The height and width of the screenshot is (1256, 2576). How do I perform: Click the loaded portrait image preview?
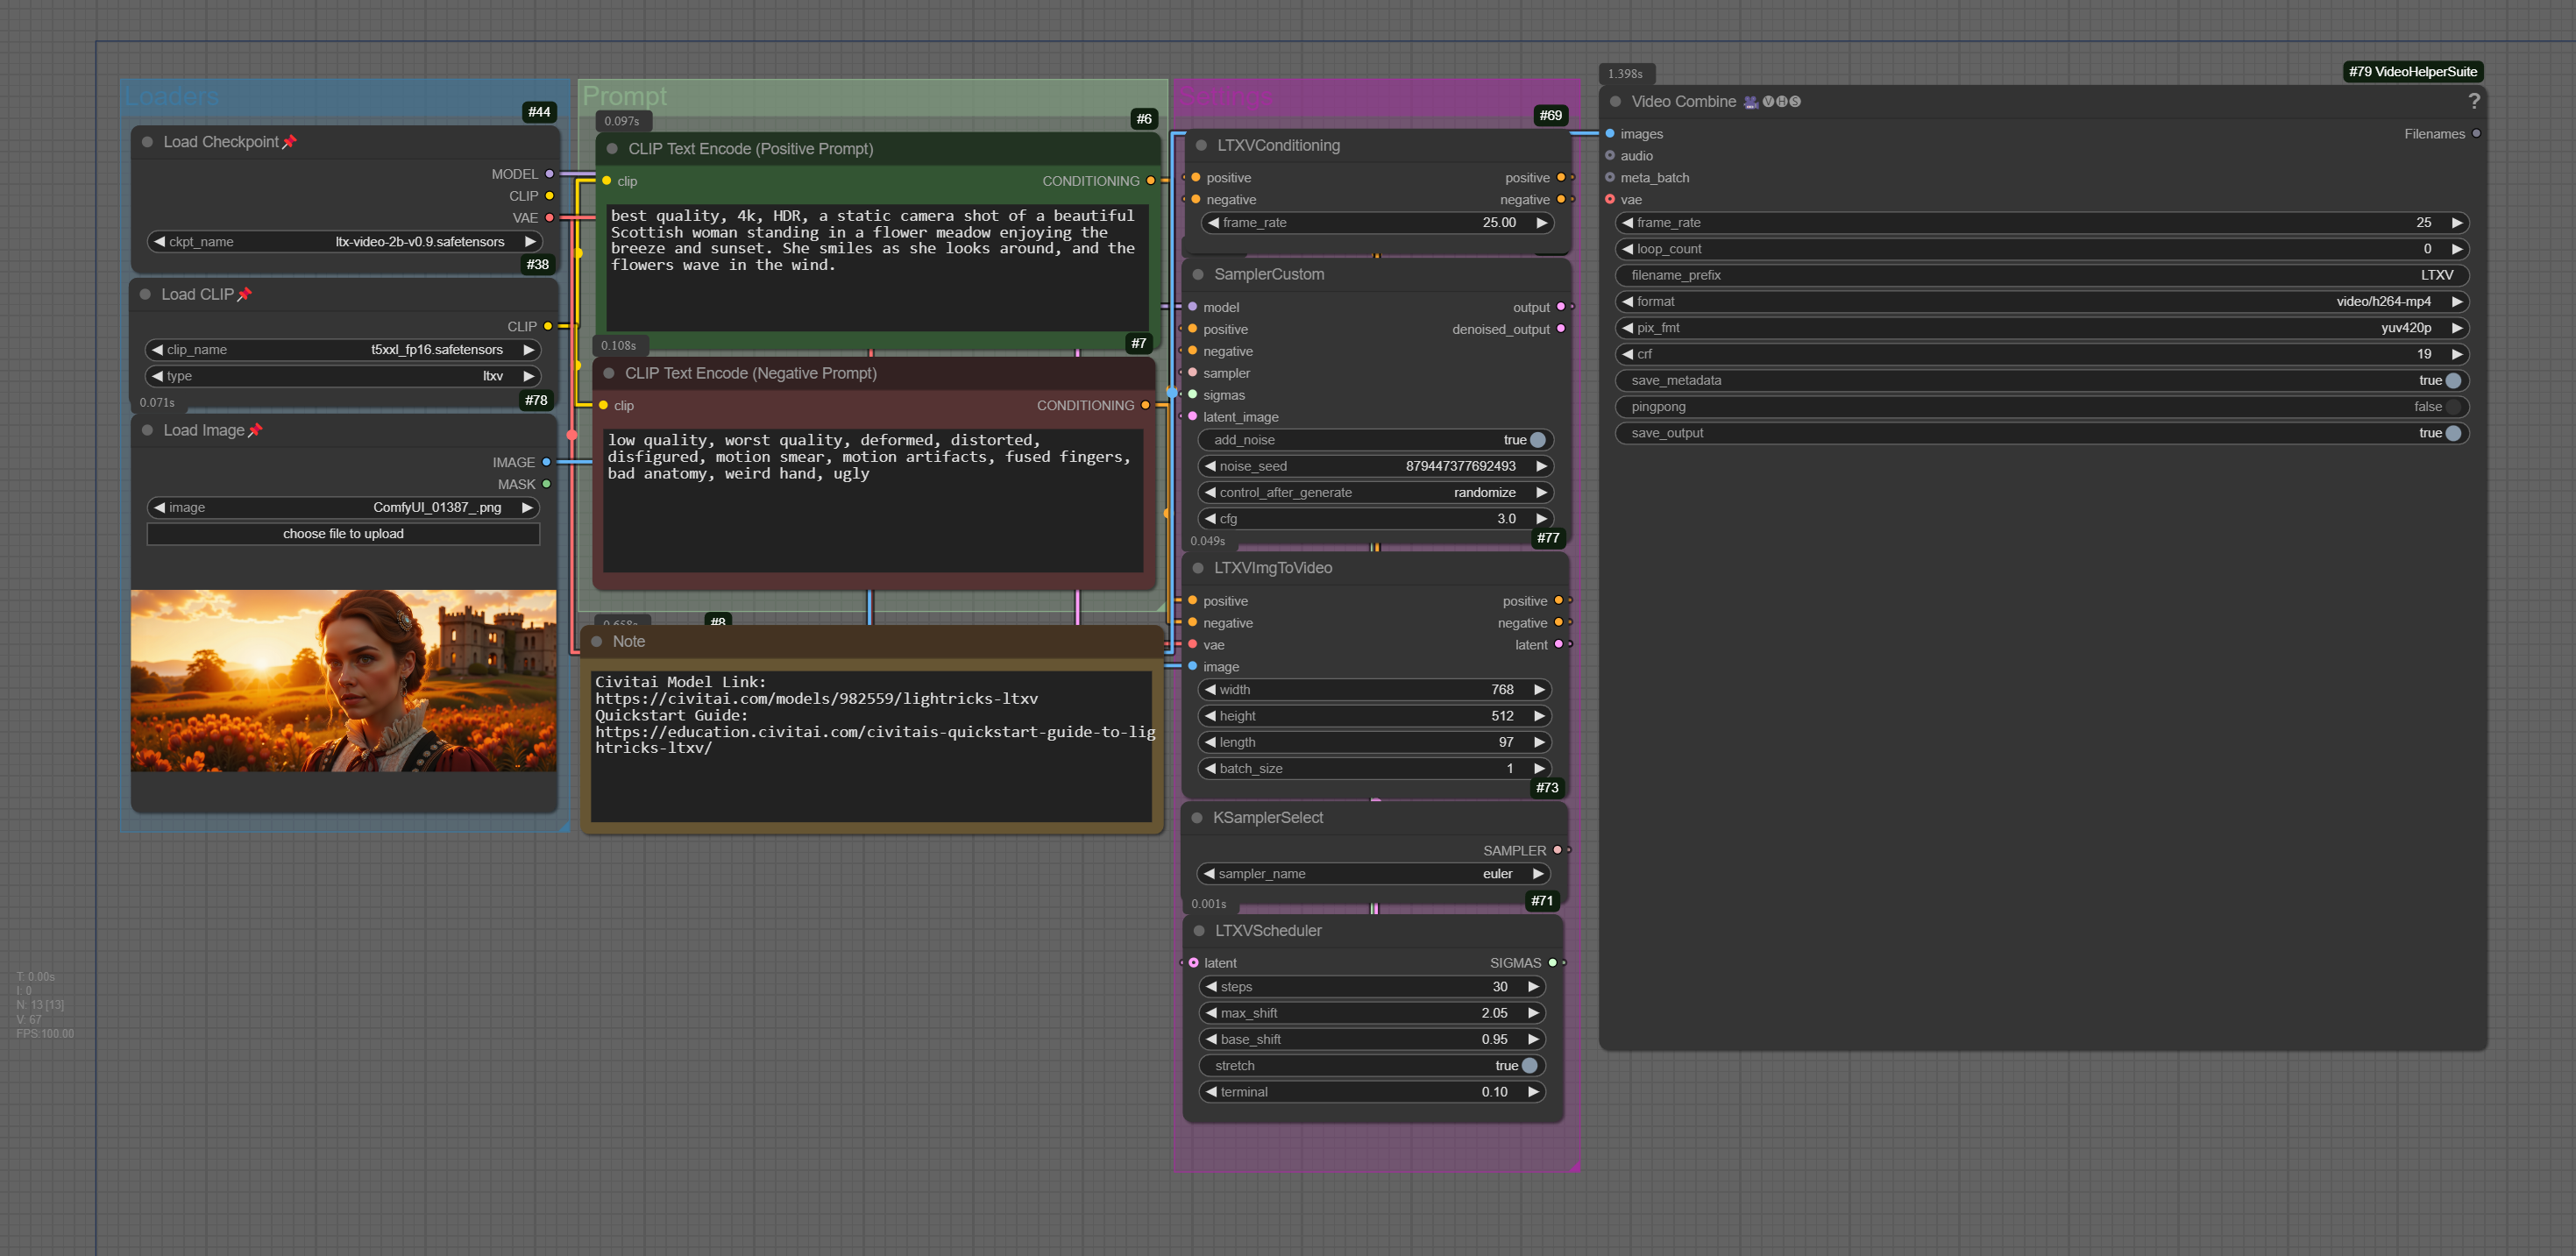[343, 680]
